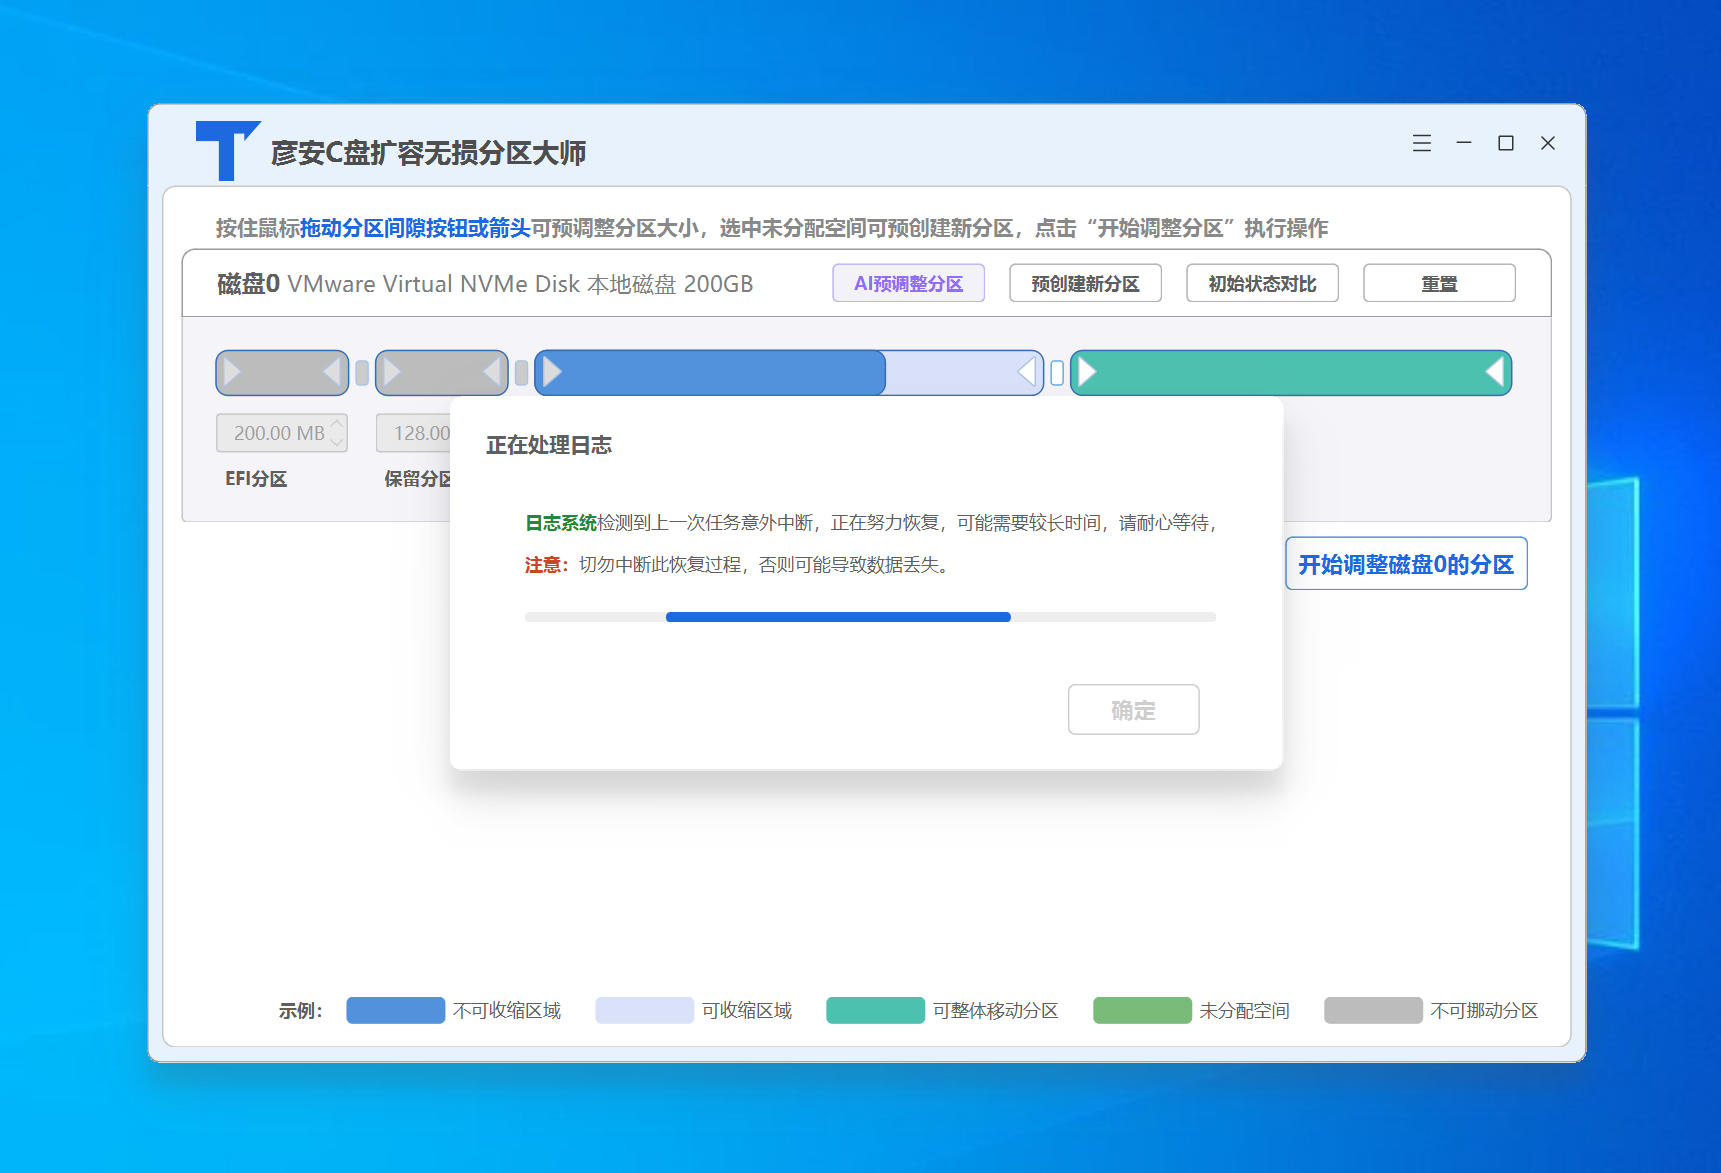
Task: Click gap button between EFI and reserved partitions
Action: pos(362,374)
